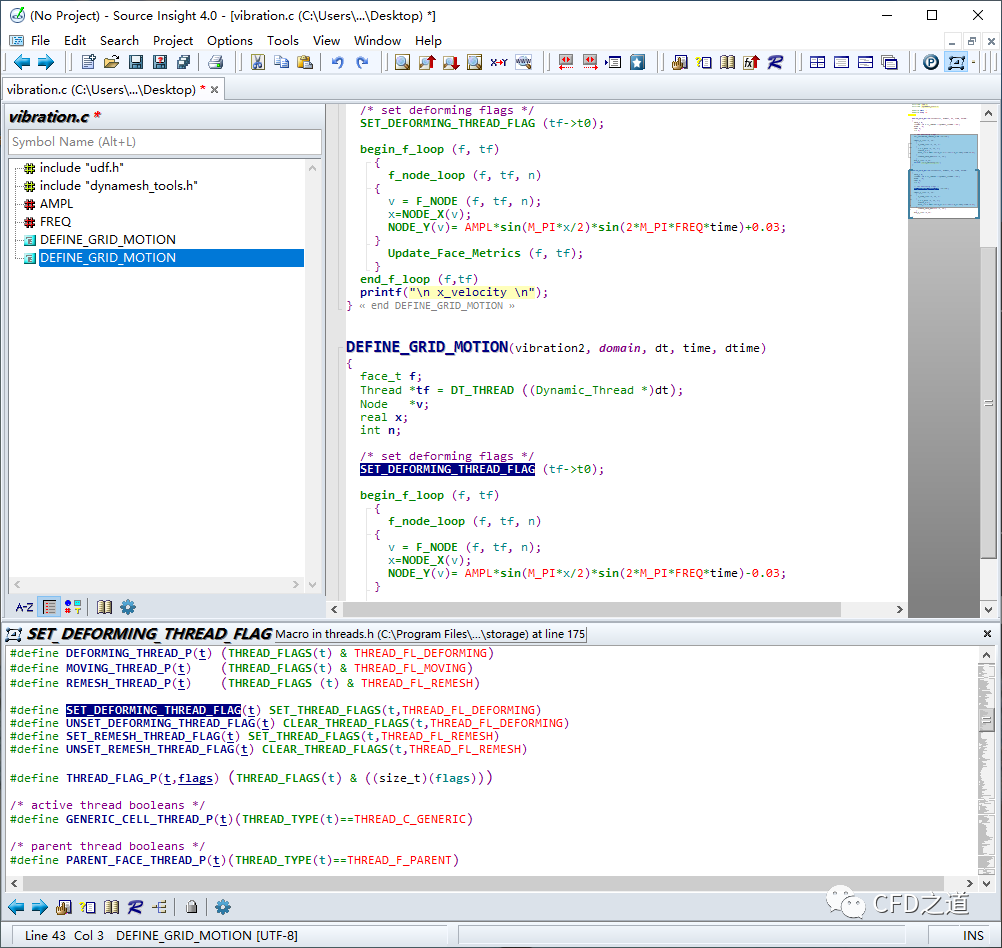Click the Print icon in the toolbar
Image resolution: width=1002 pixels, height=948 pixels.
[x=215, y=62]
